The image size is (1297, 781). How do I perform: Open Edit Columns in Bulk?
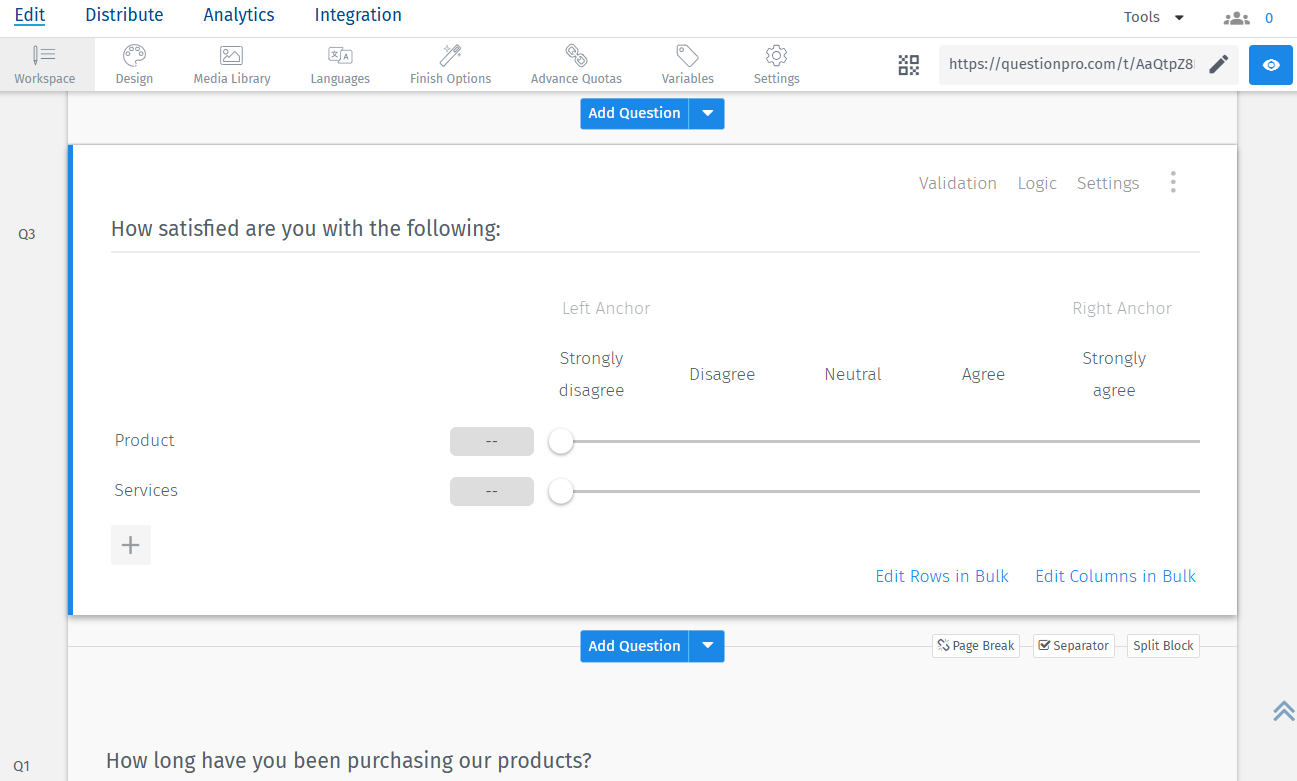1115,576
